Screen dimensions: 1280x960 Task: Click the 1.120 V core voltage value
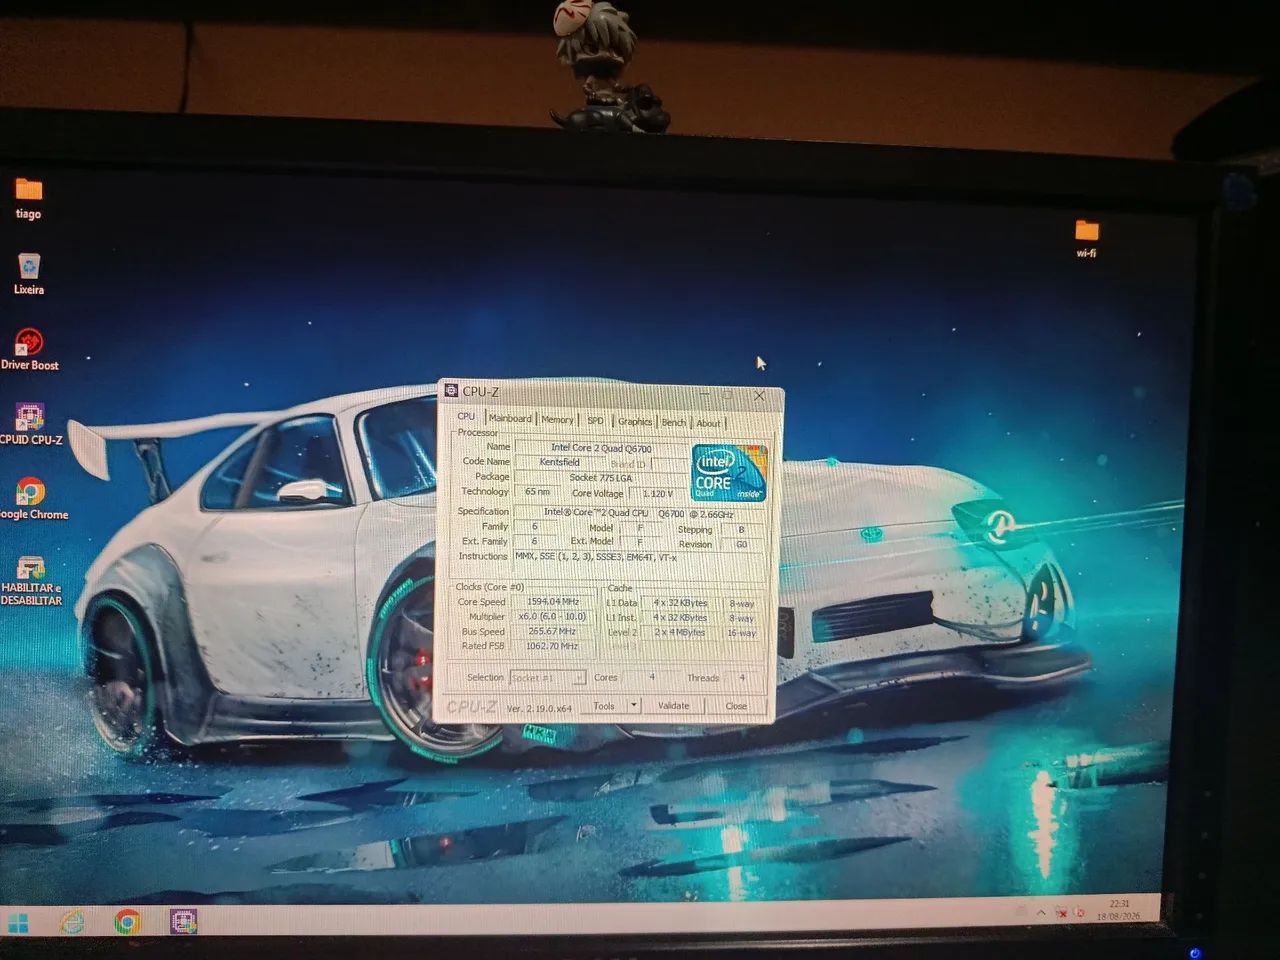657,493
